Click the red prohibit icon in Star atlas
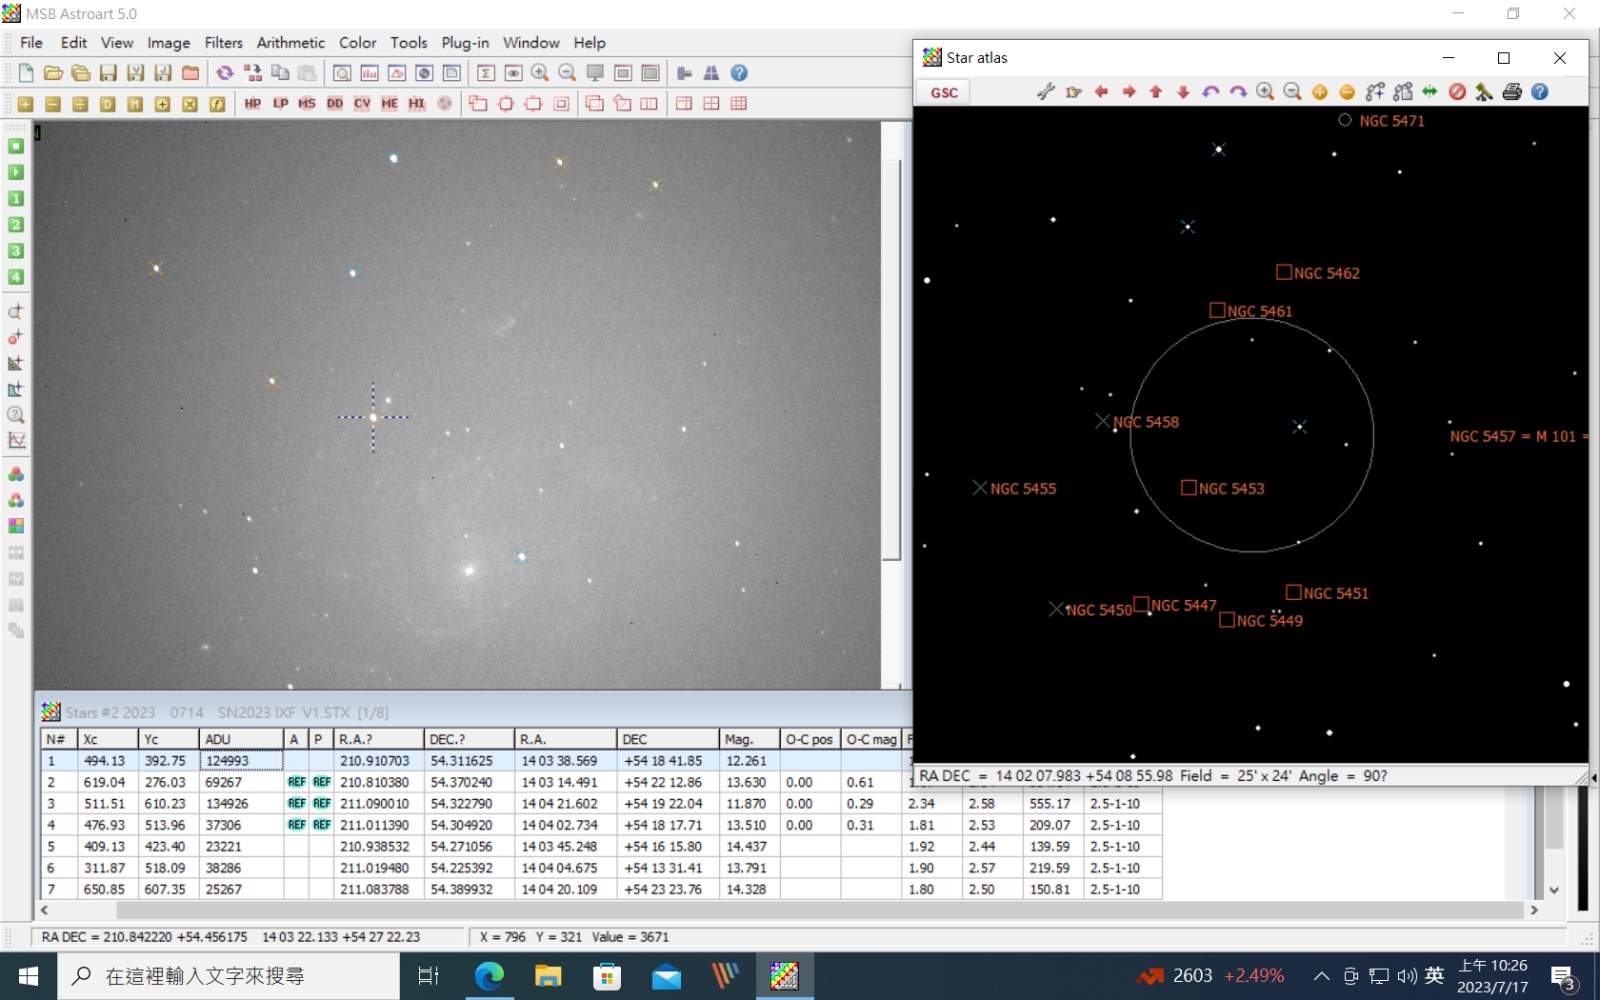The width and height of the screenshot is (1600, 1000). [x=1457, y=92]
